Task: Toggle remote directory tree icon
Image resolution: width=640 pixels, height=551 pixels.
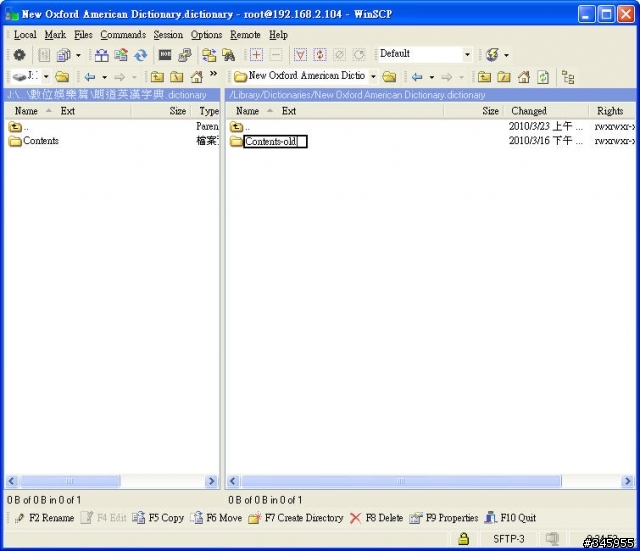Action: coord(568,77)
